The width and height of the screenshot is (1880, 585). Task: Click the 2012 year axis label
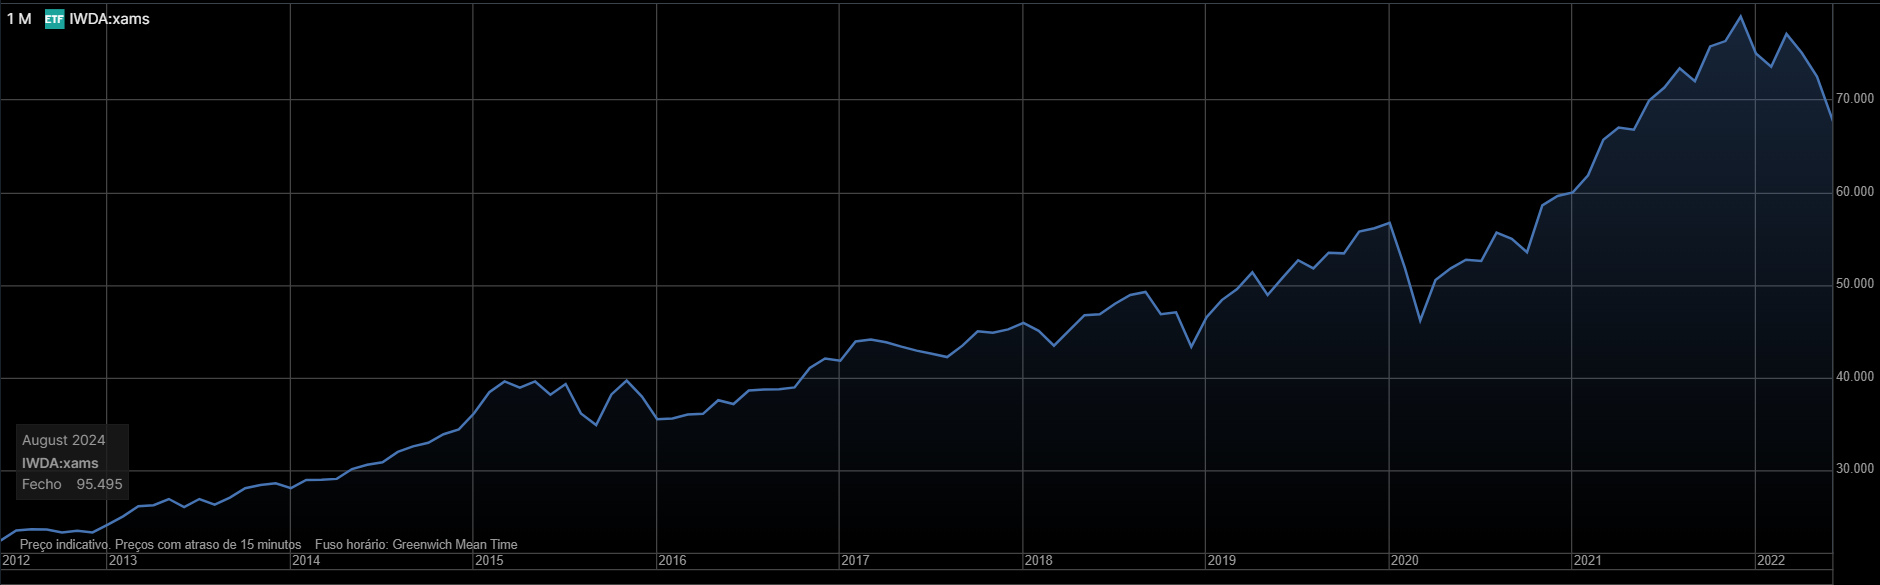point(16,560)
